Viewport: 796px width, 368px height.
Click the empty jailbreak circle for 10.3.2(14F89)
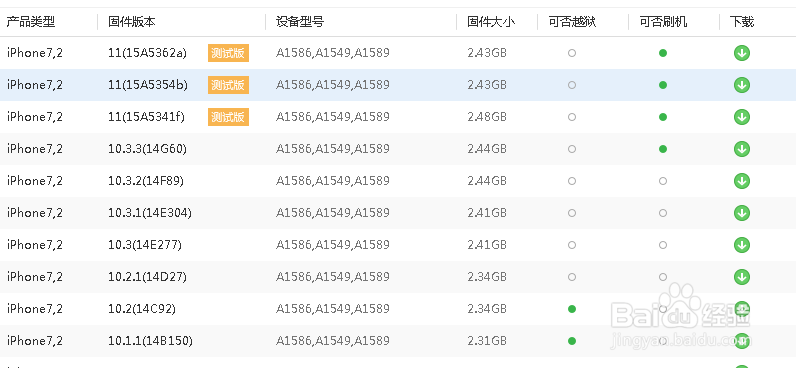coord(572,181)
